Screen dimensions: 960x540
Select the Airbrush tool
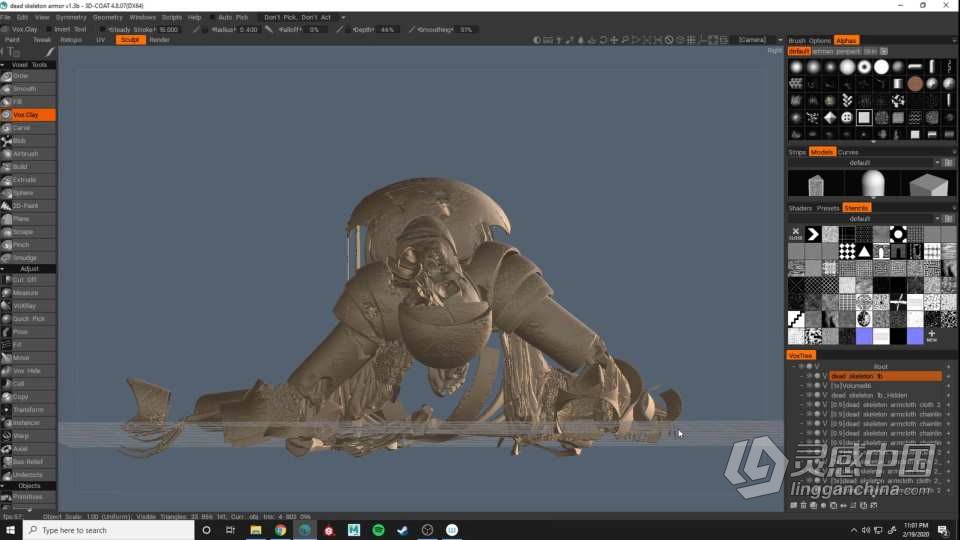point(28,154)
